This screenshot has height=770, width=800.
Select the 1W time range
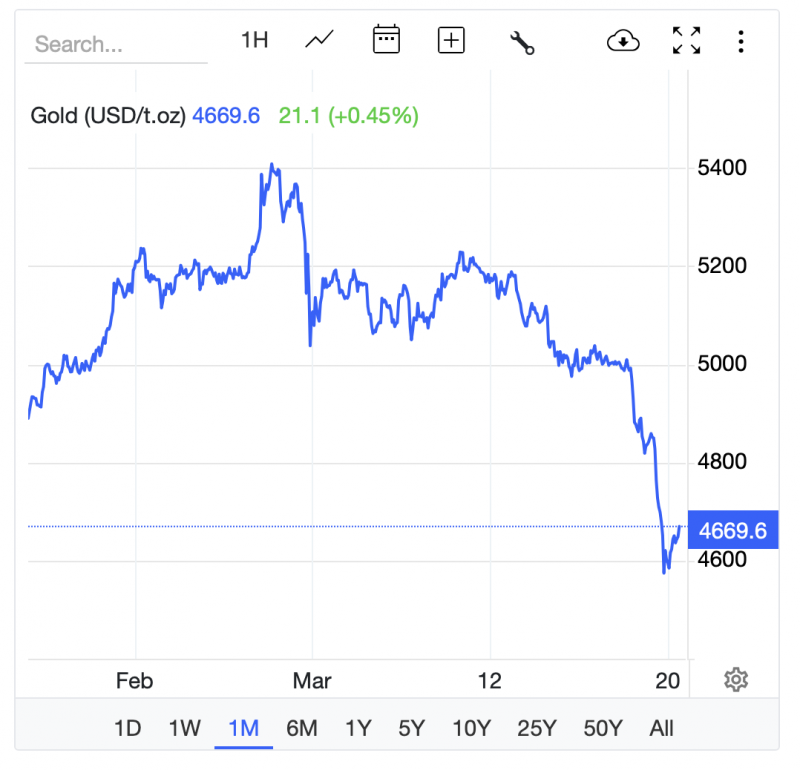pyautogui.click(x=184, y=728)
